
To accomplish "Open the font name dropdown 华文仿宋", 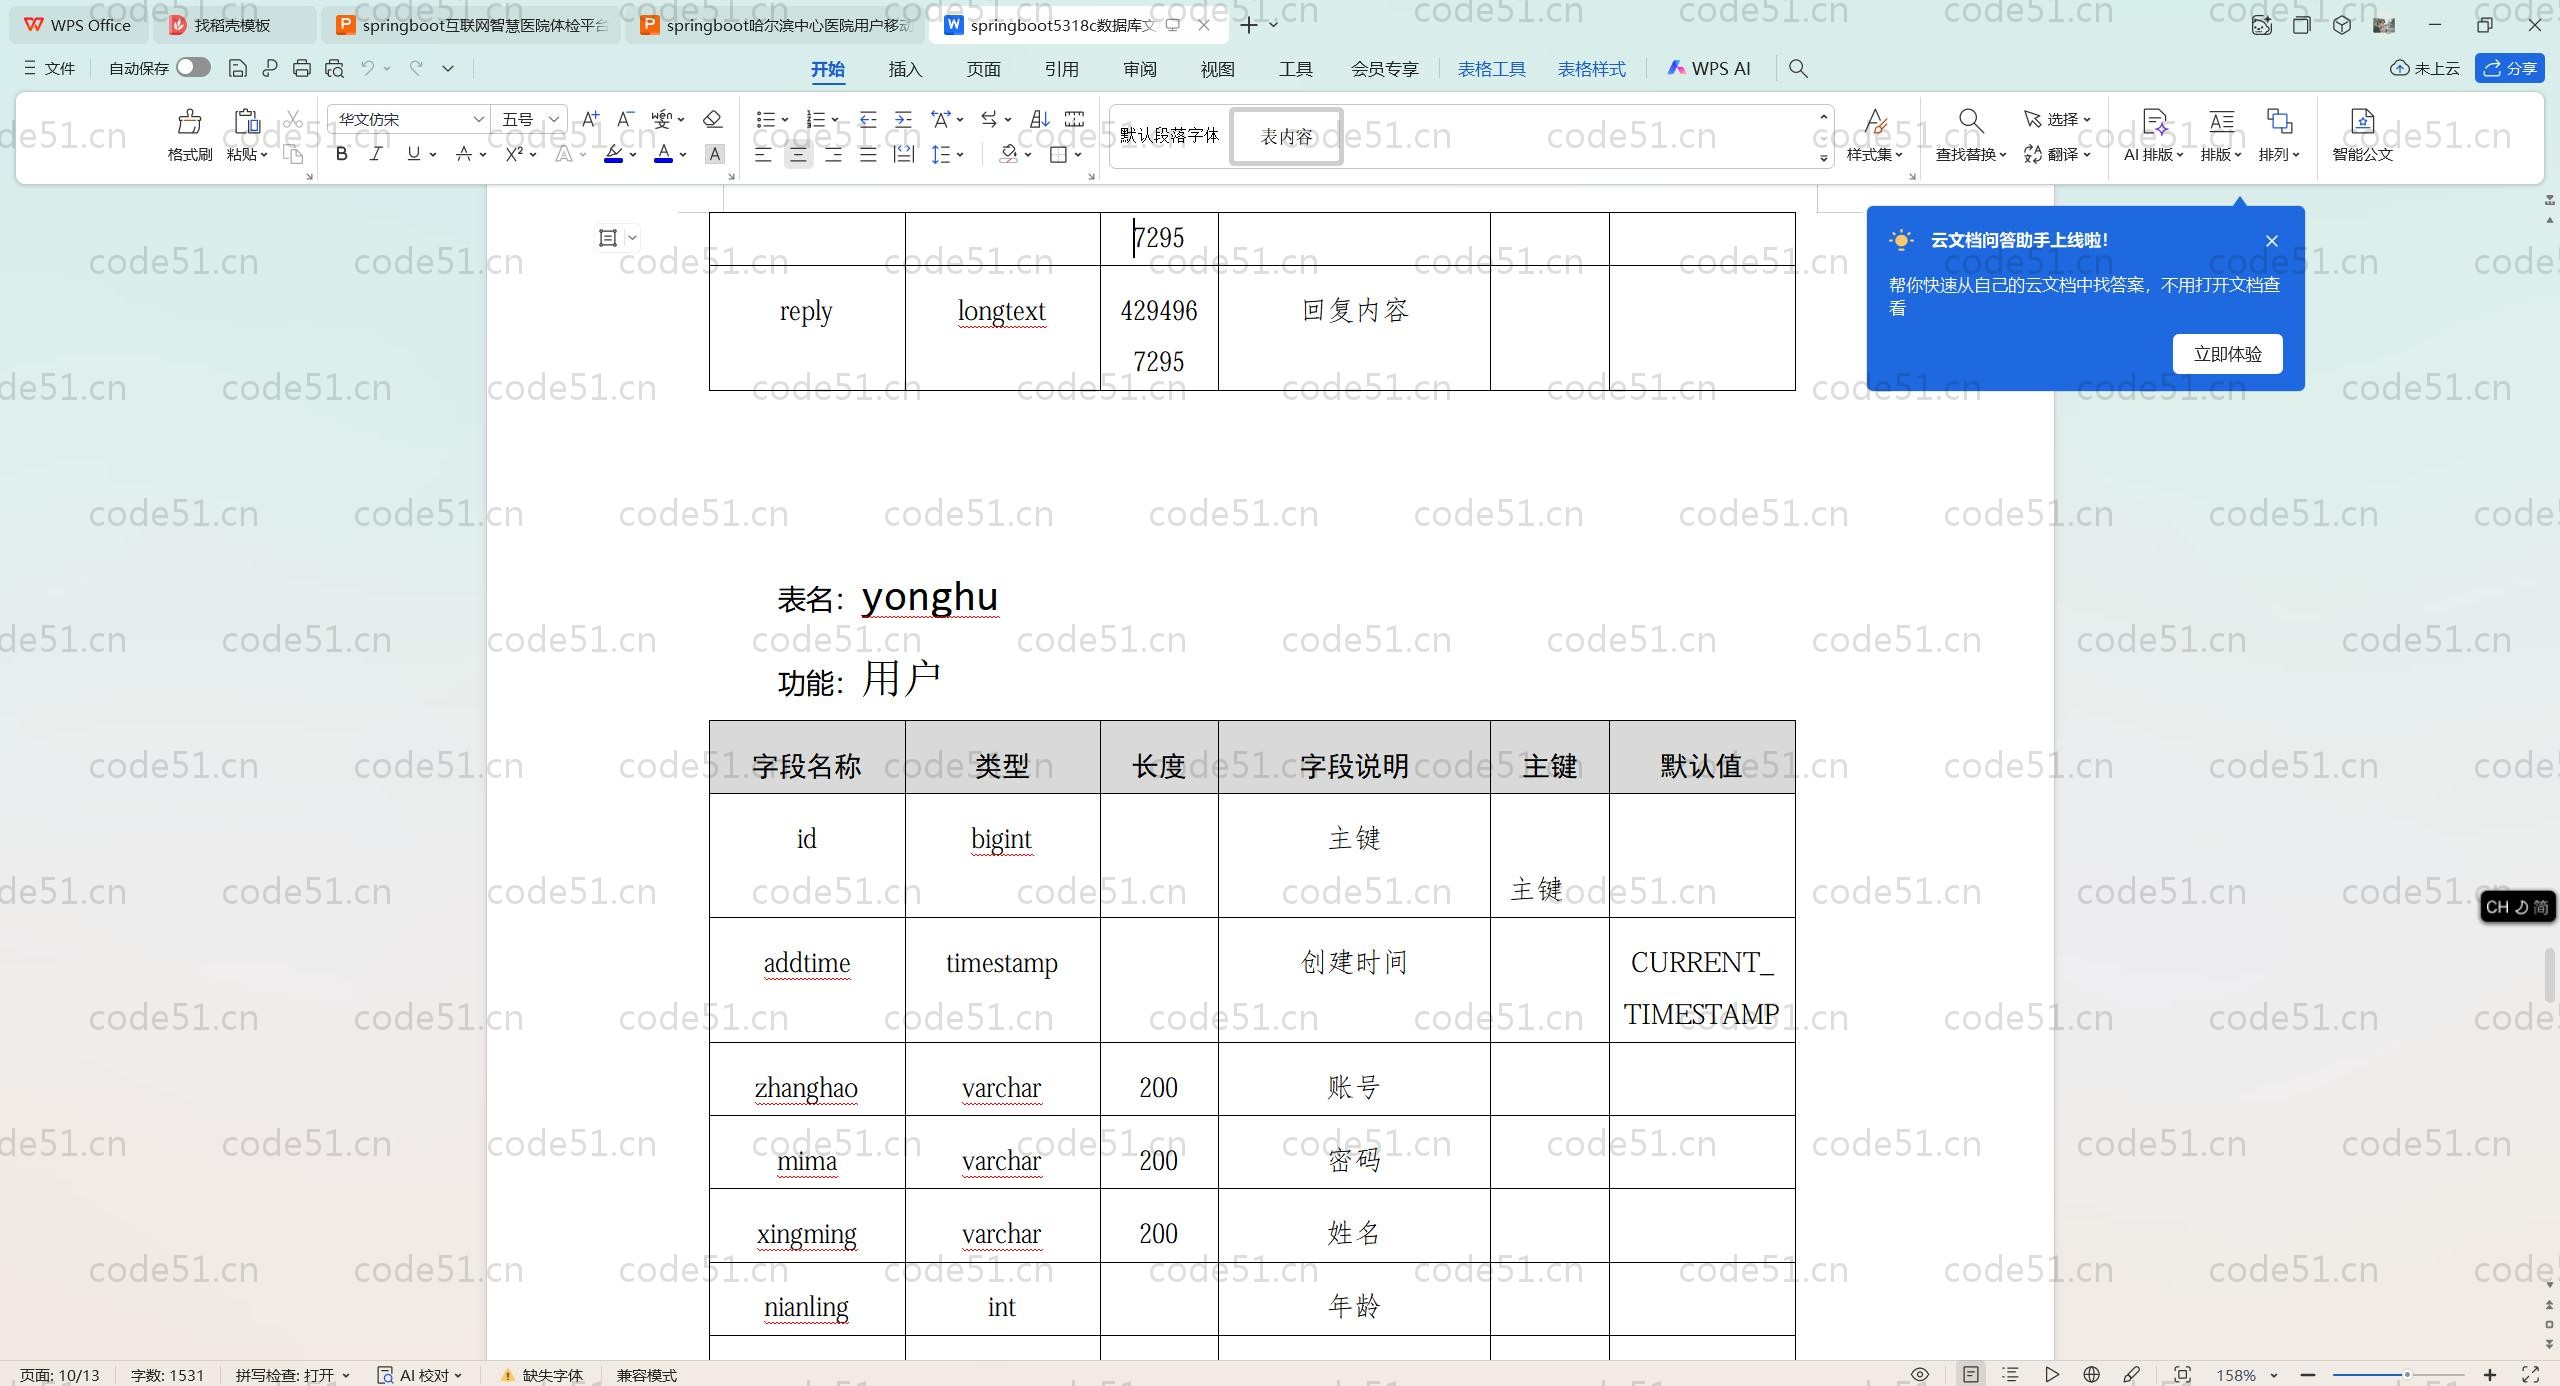I will (x=478, y=119).
